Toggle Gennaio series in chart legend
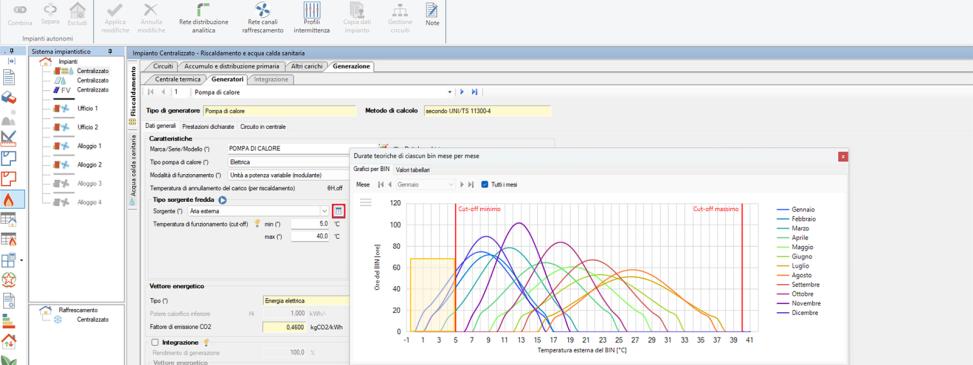 coord(797,210)
